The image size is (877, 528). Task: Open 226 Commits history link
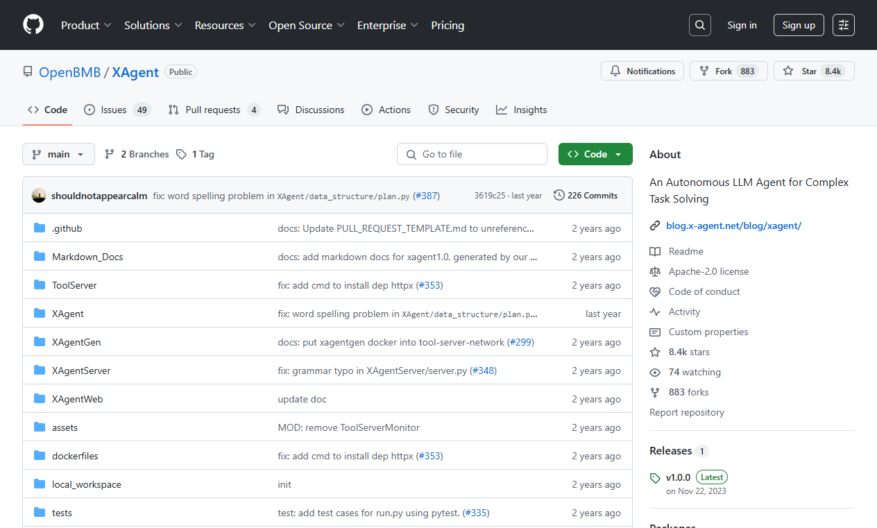point(586,195)
